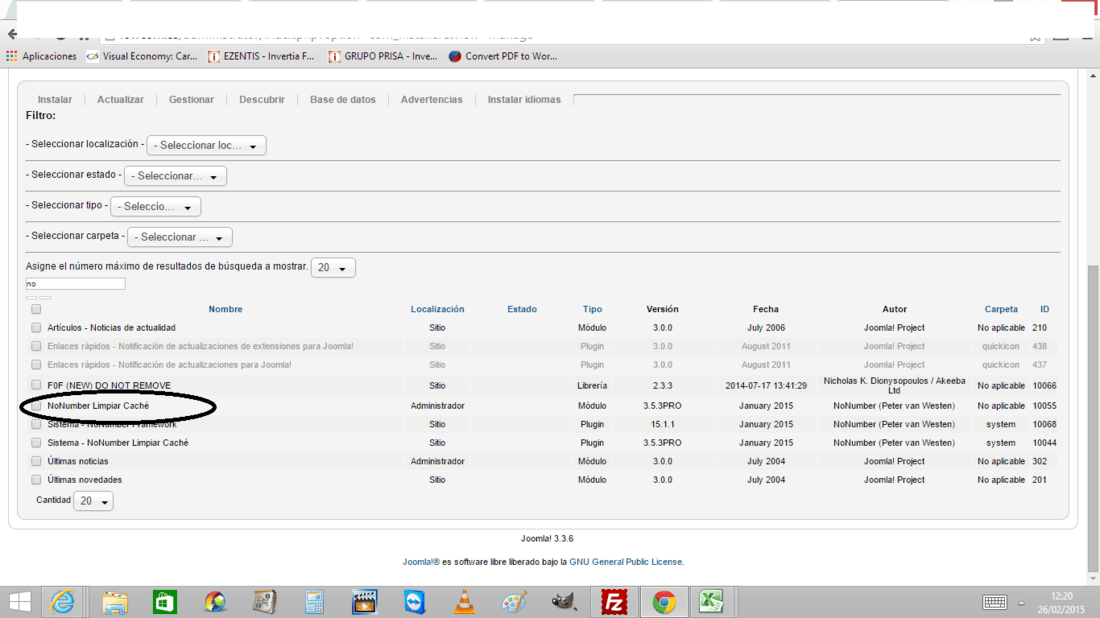Launch GIMP from the taskbar
The image size is (1100, 618).
(x=563, y=602)
